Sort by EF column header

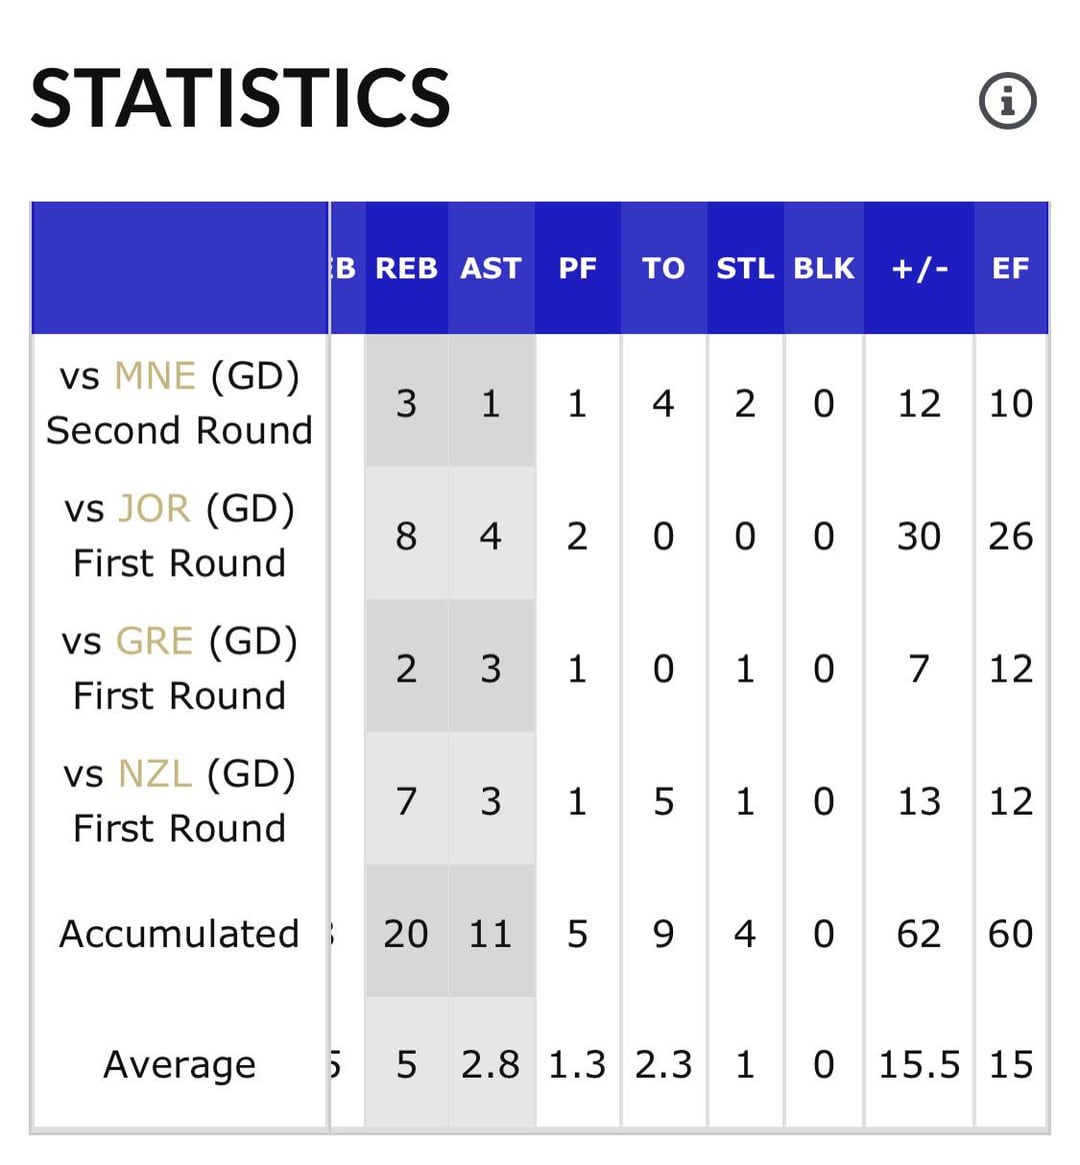click(1010, 268)
